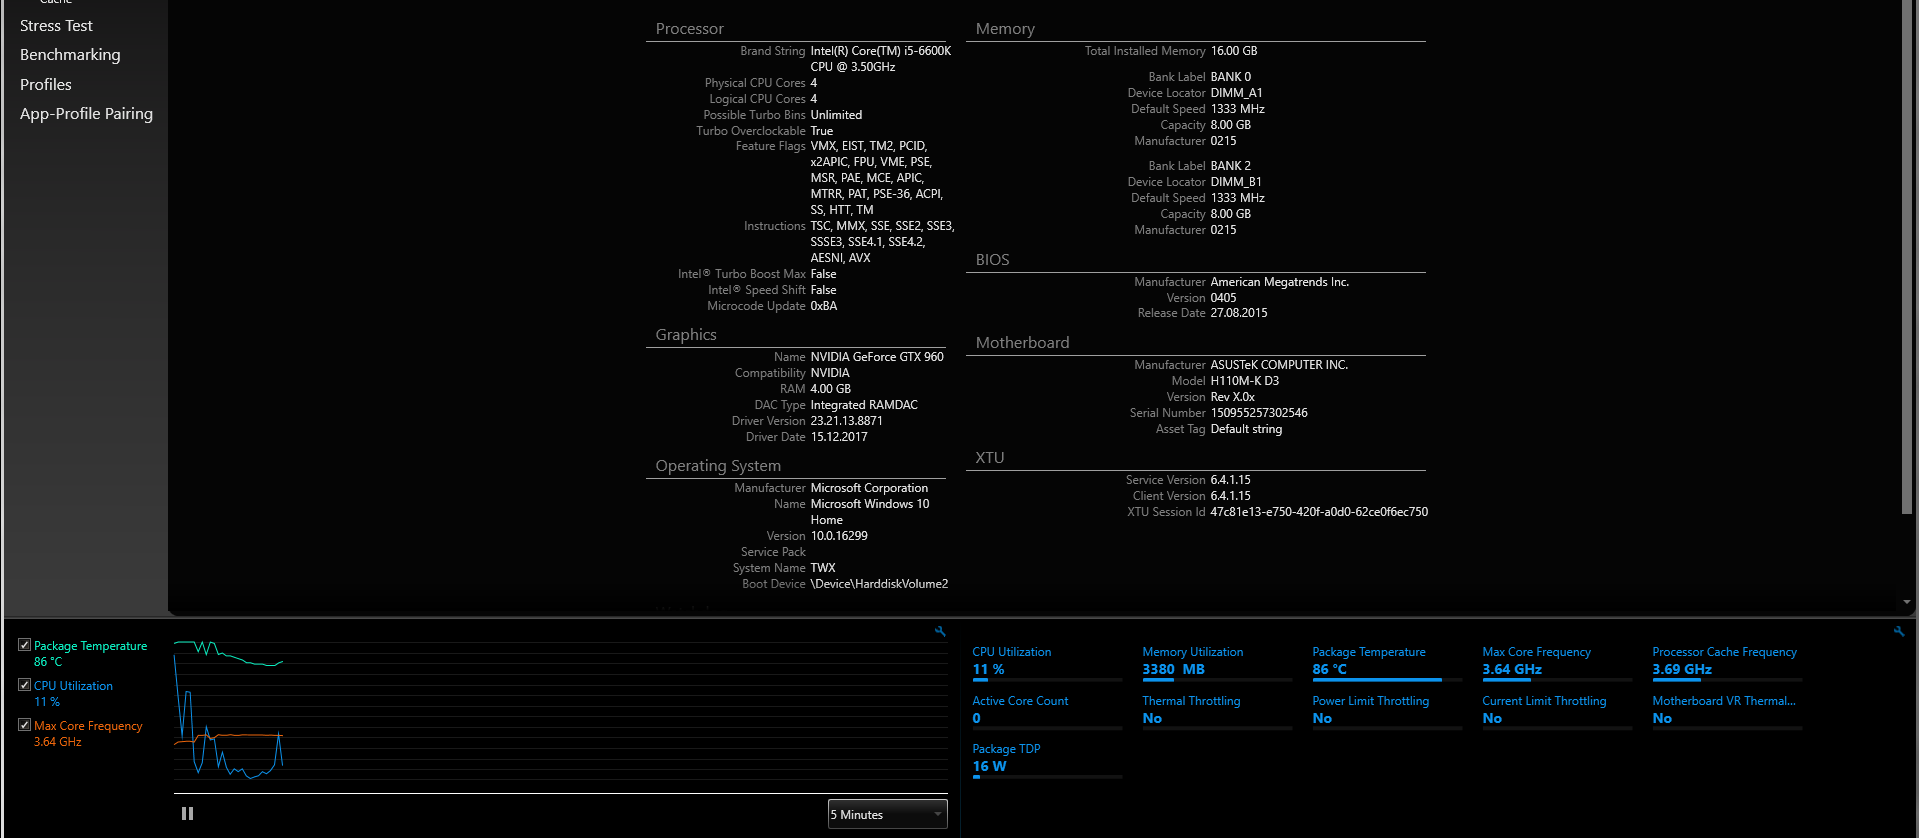Select the Package Temperature 86 °C tile
1919x838 pixels.
(x=1387, y=663)
